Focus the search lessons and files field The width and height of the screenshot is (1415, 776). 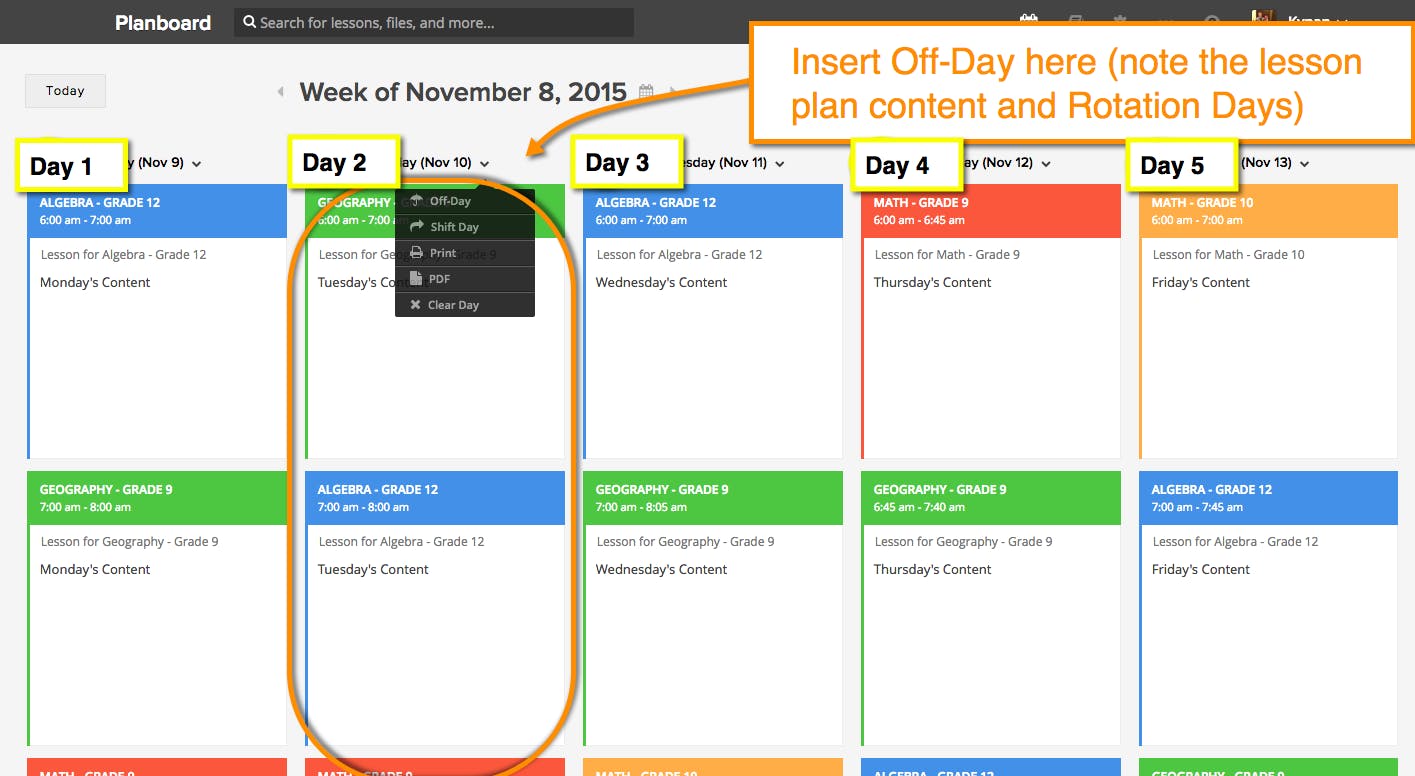click(434, 22)
